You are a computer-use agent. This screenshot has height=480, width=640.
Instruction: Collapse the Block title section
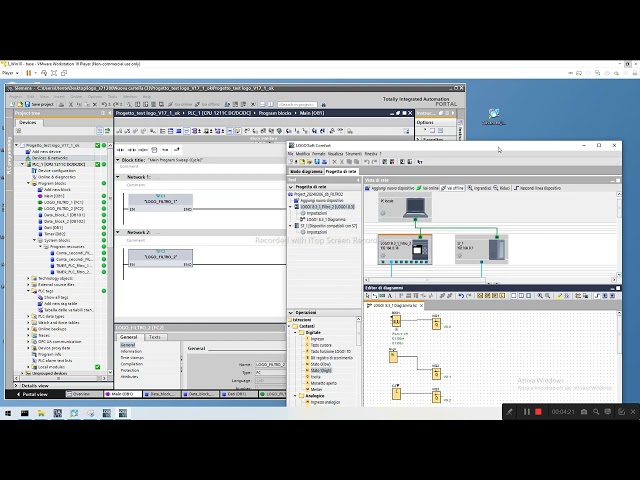click(x=118, y=160)
